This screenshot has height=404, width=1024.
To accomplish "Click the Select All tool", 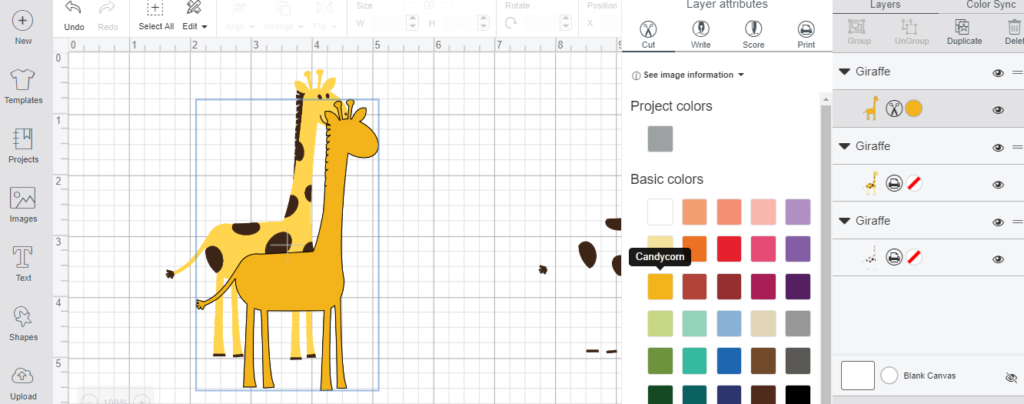I will pos(156,16).
